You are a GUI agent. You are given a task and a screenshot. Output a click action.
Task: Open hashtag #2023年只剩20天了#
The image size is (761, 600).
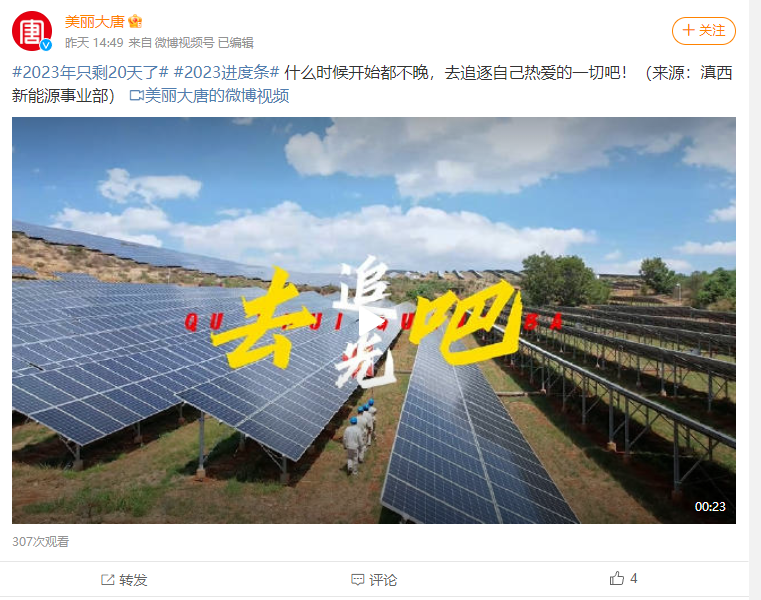pyautogui.click(x=90, y=72)
